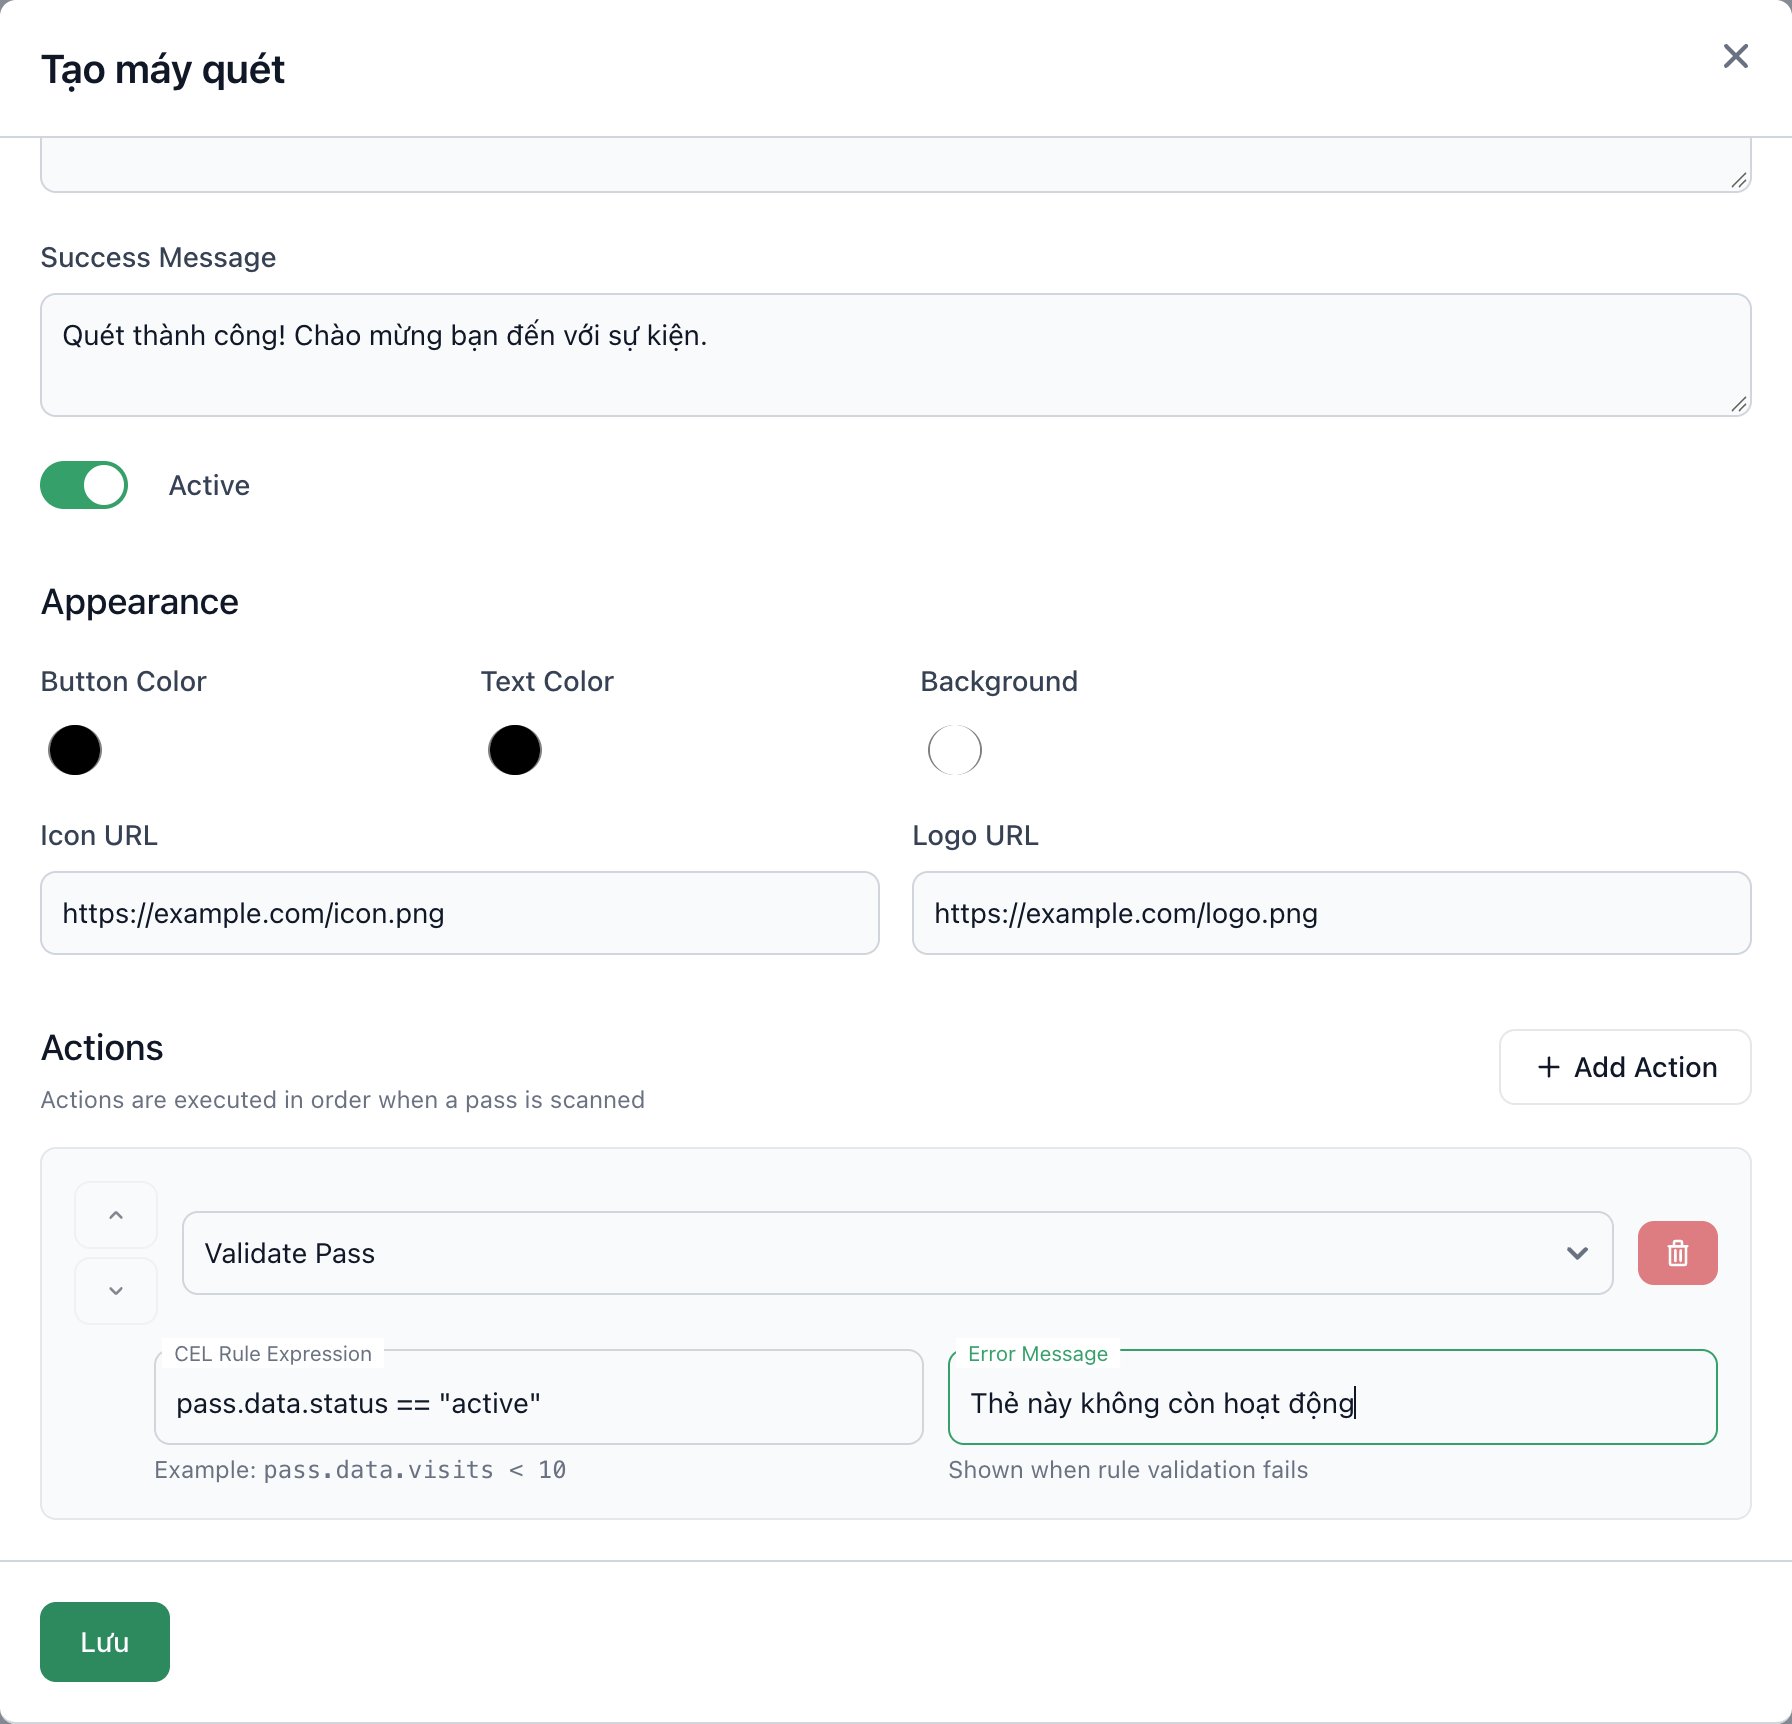Click the Appearance section heading

pos(140,602)
